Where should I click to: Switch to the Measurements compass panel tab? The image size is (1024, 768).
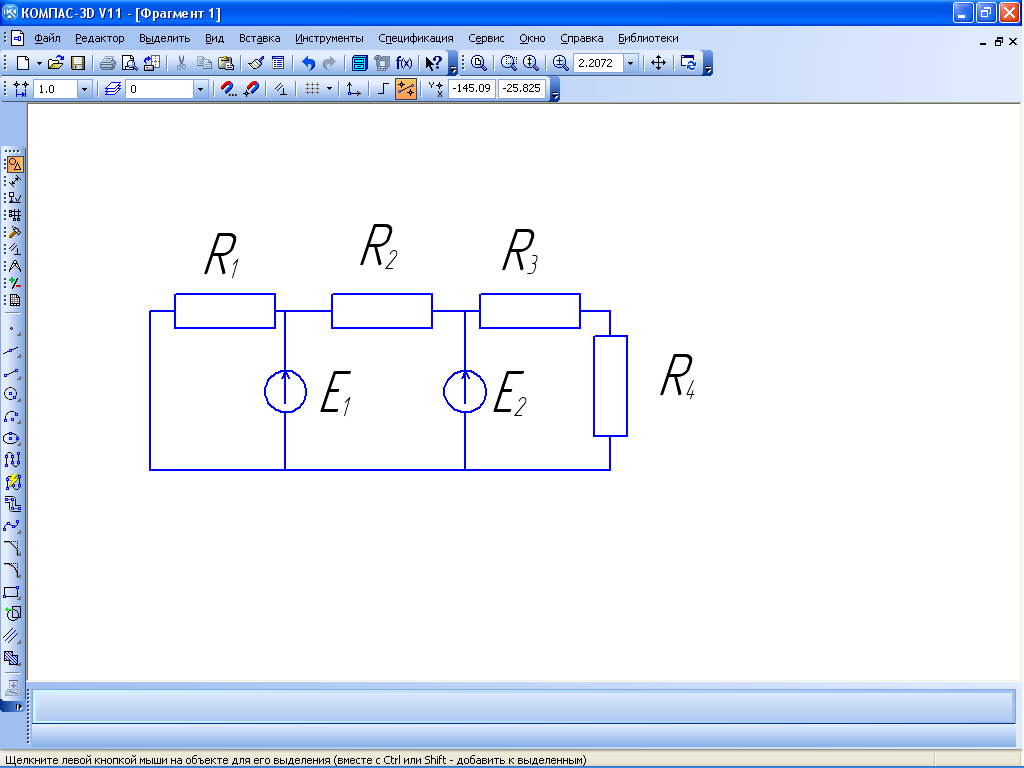tap(14, 266)
